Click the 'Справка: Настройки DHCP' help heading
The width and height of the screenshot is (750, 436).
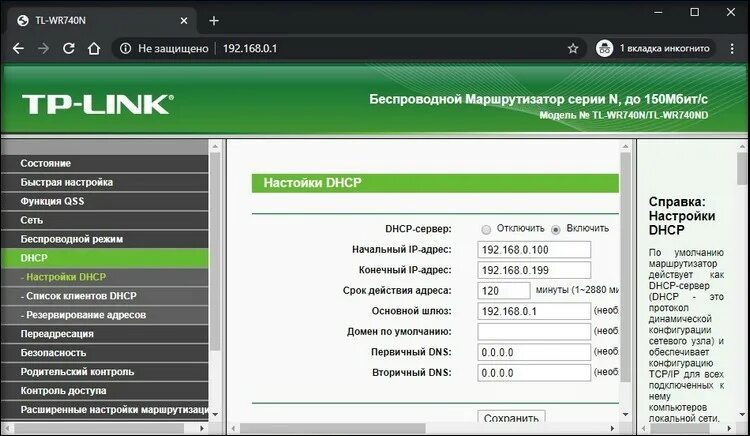[682, 216]
